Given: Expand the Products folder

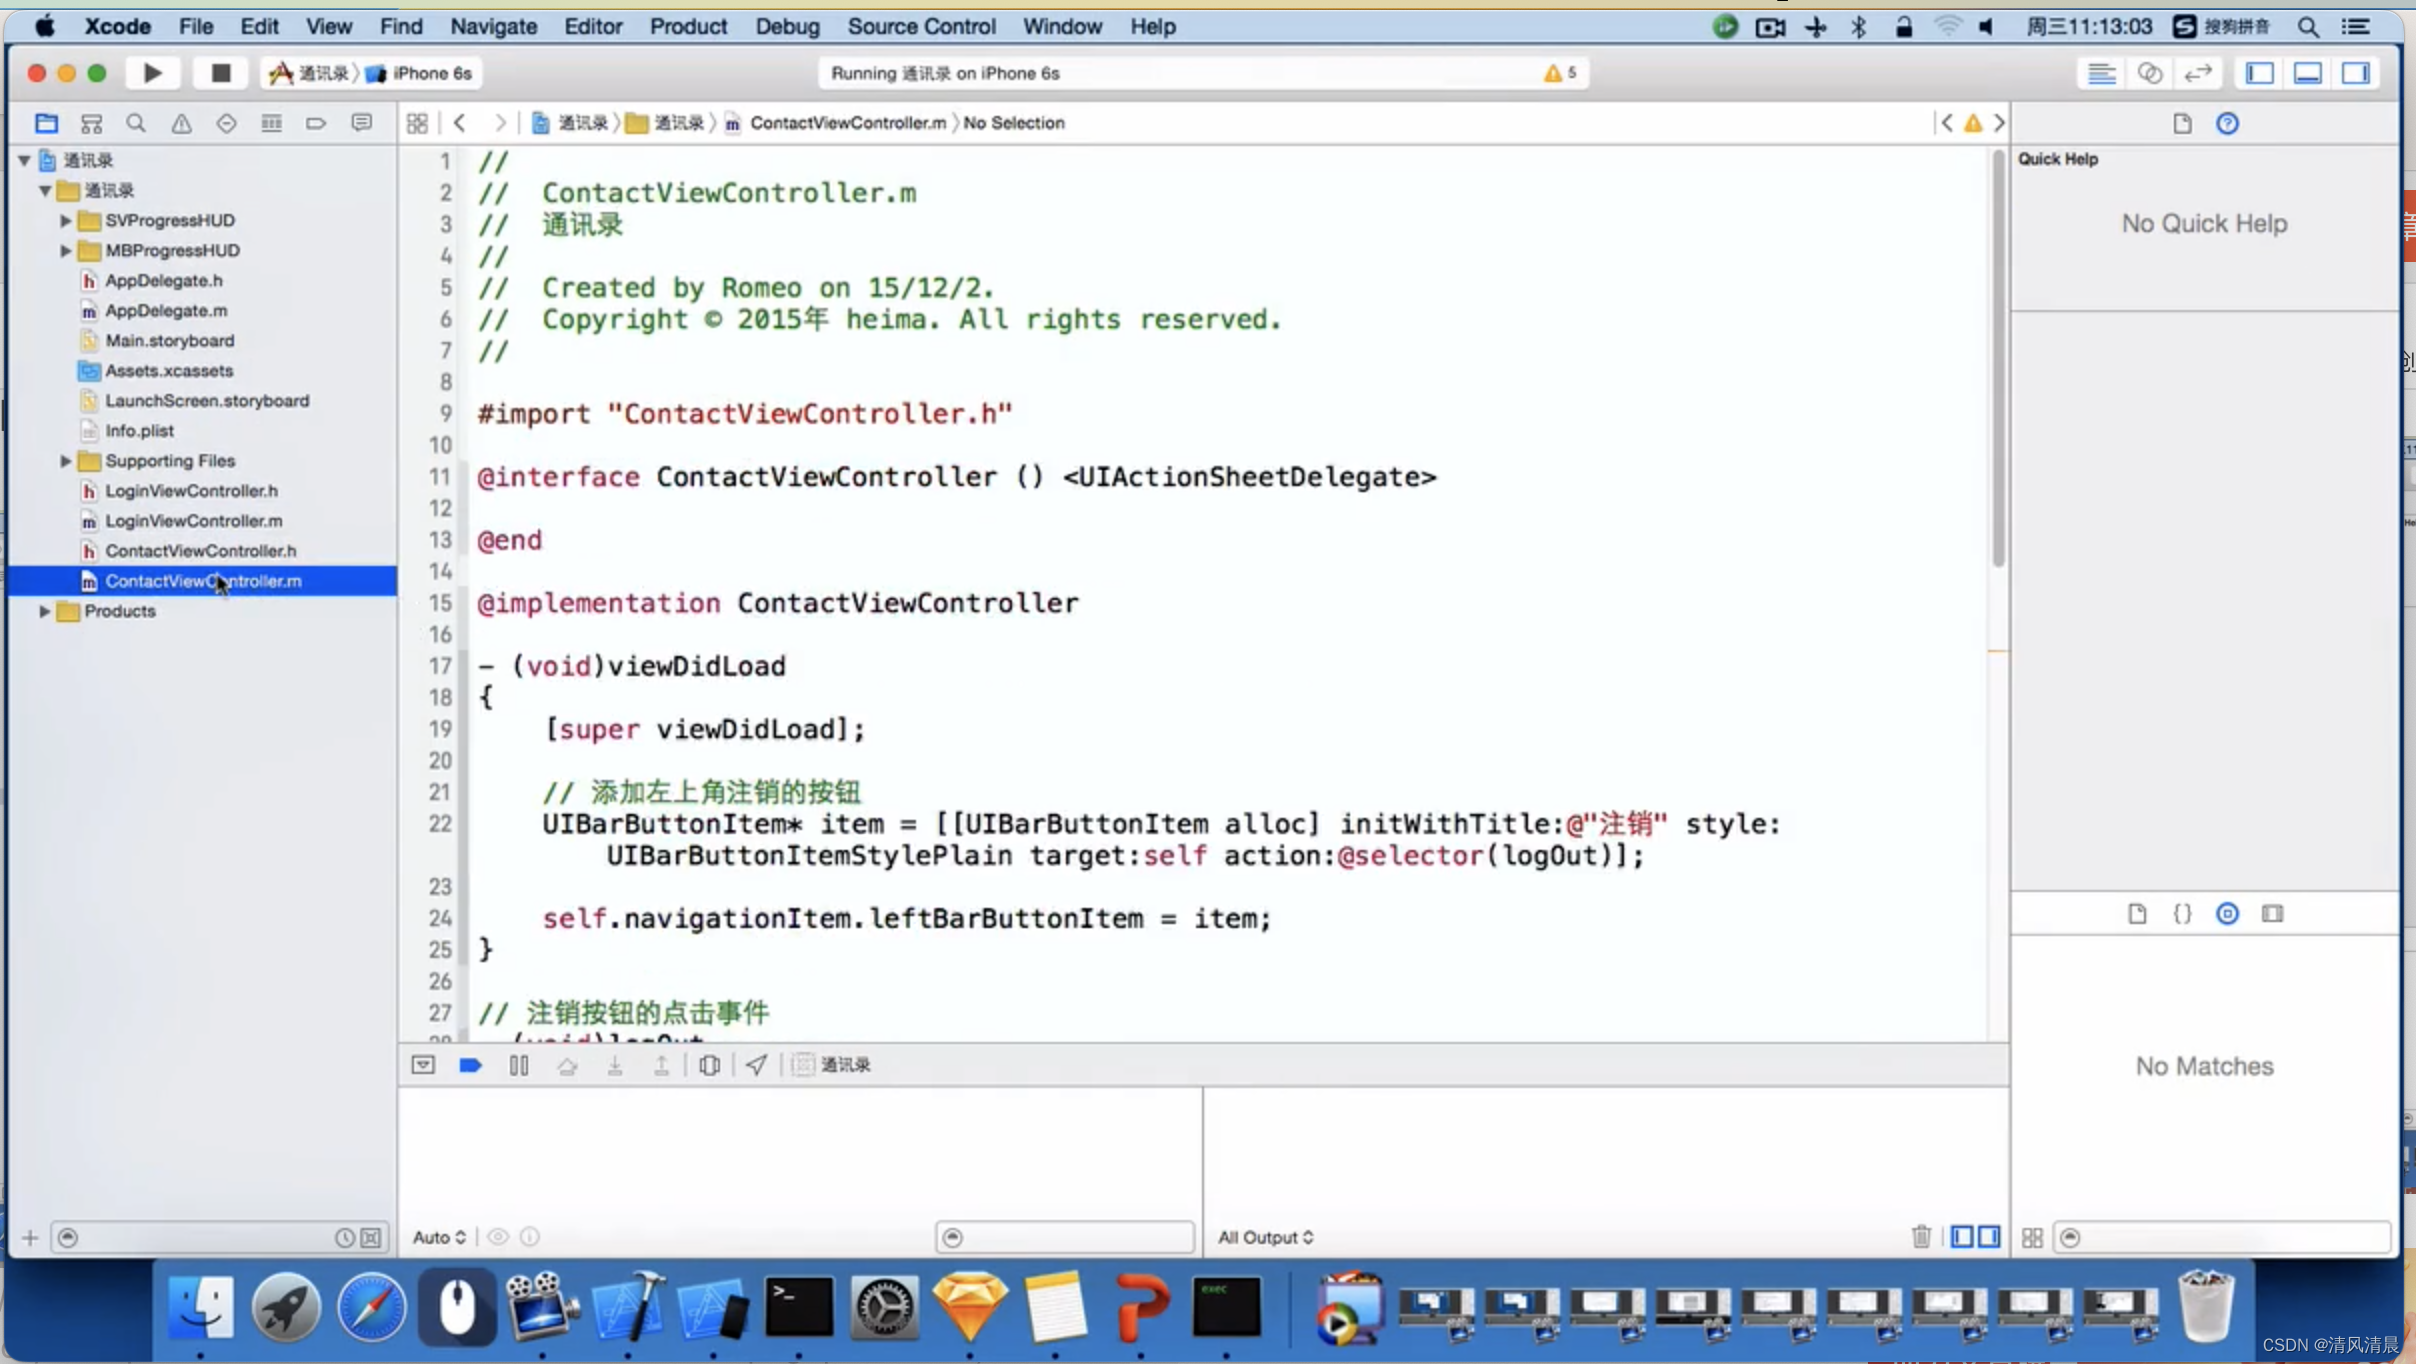Looking at the screenshot, I should point(45,611).
